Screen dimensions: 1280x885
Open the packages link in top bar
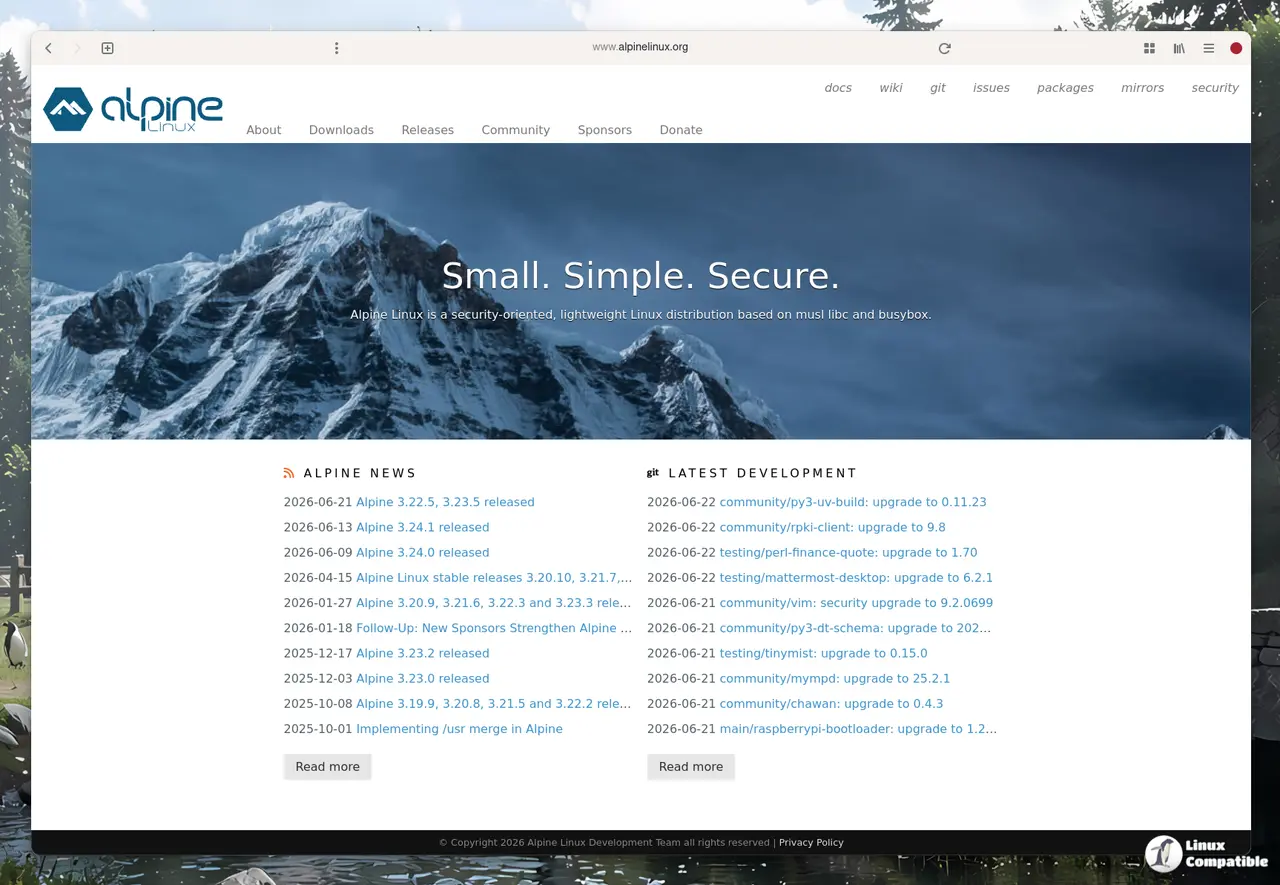(x=1065, y=88)
